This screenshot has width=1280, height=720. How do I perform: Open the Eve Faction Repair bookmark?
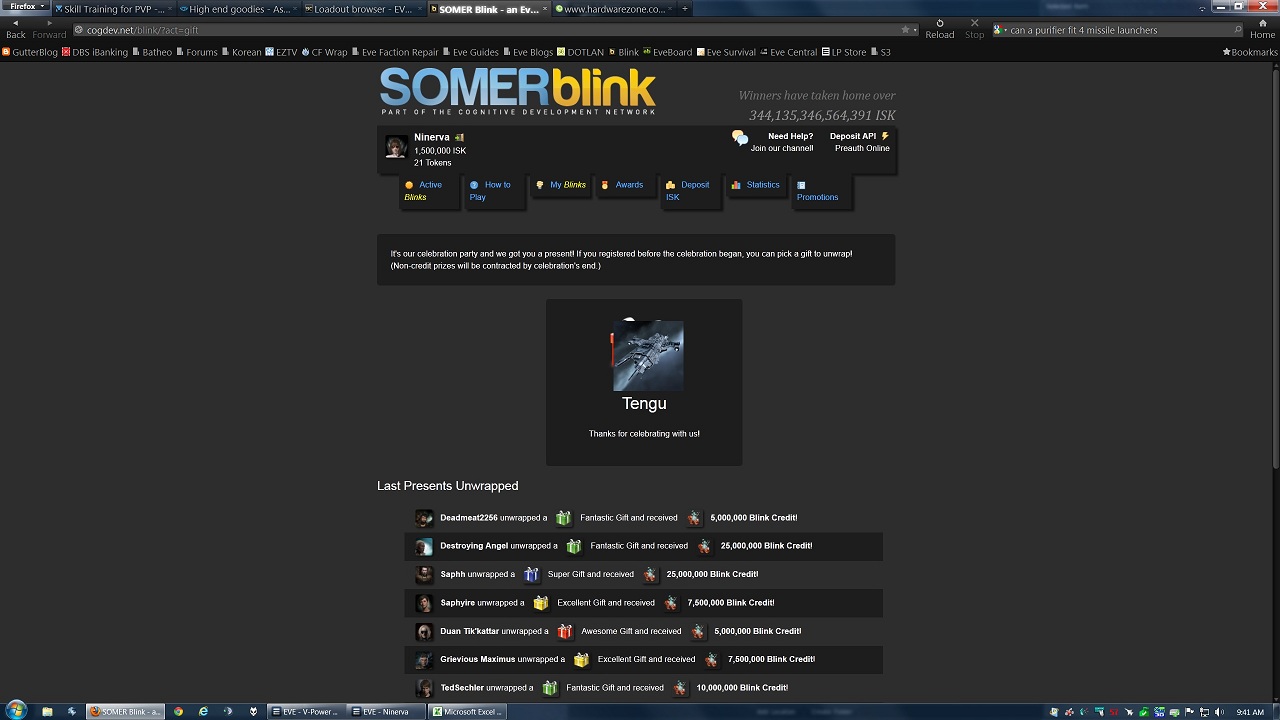point(394,52)
